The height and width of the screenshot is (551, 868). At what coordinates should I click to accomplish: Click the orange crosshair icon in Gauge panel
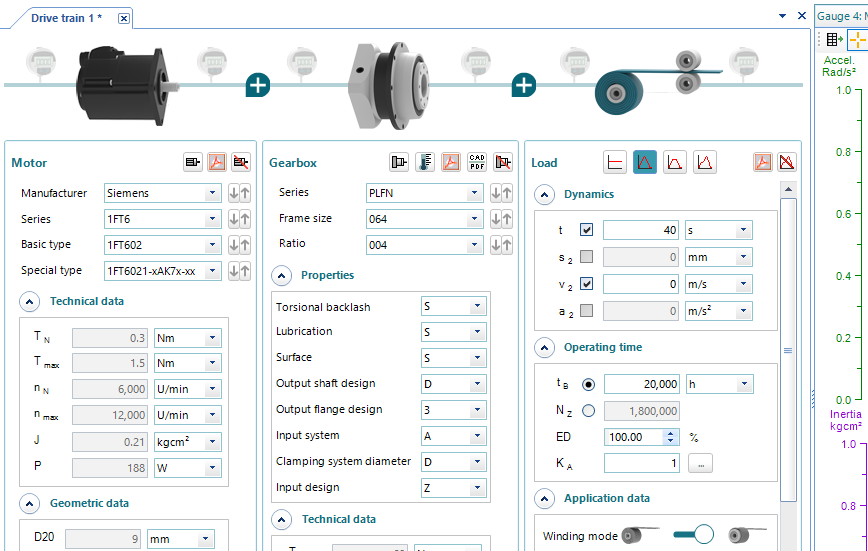[857, 40]
